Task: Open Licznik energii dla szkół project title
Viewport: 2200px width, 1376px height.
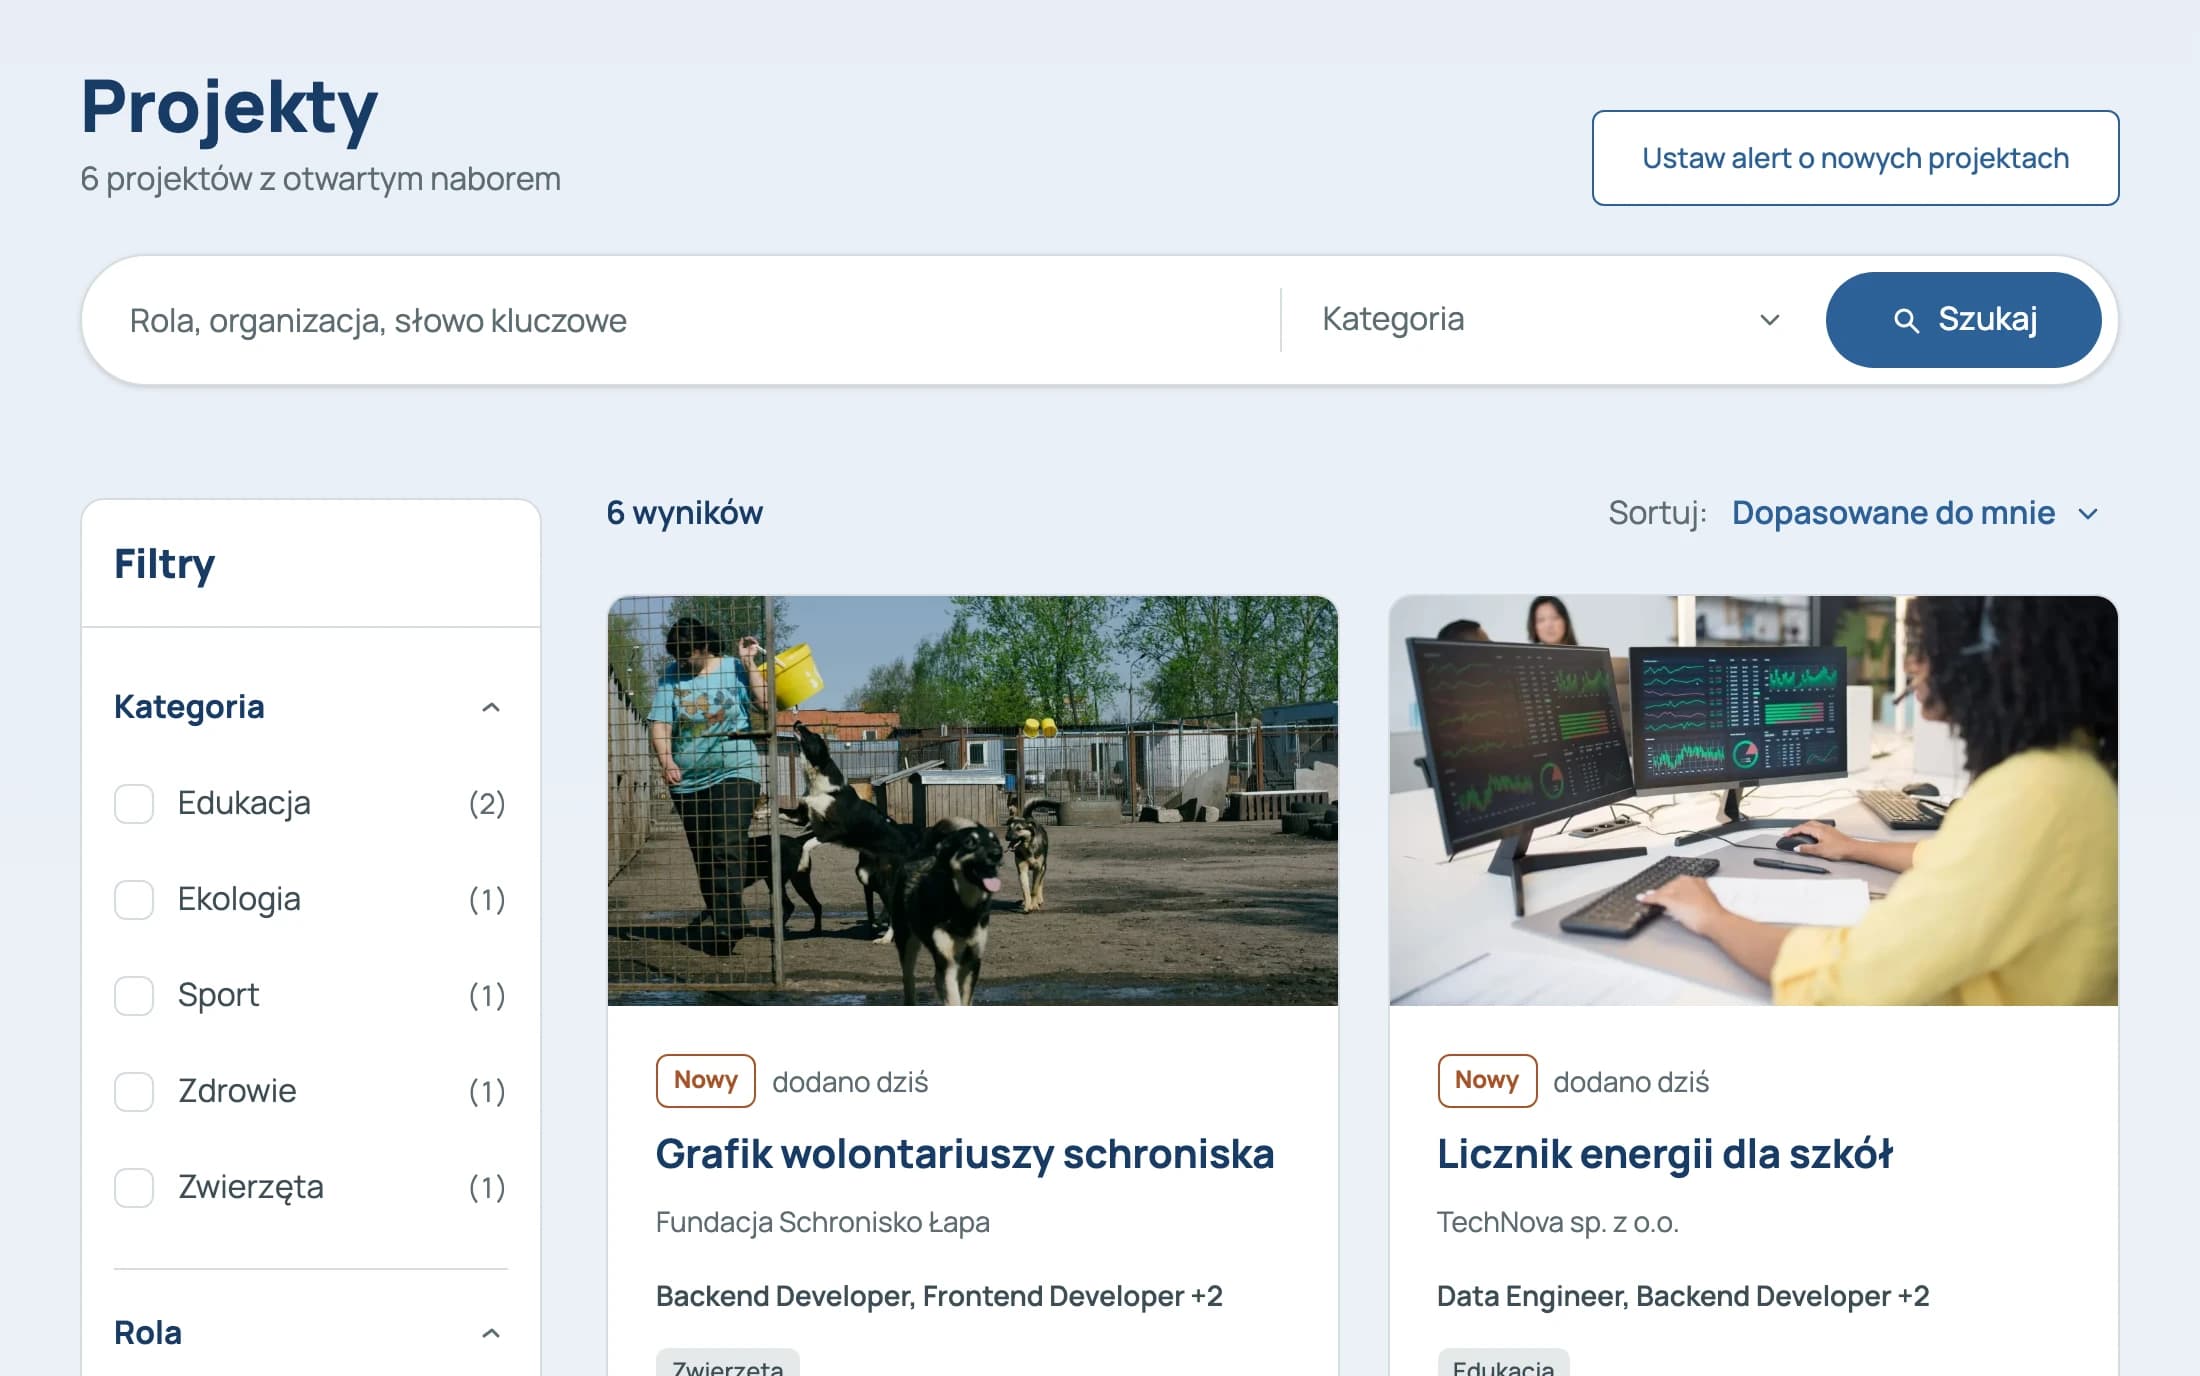Action: (1665, 1154)
